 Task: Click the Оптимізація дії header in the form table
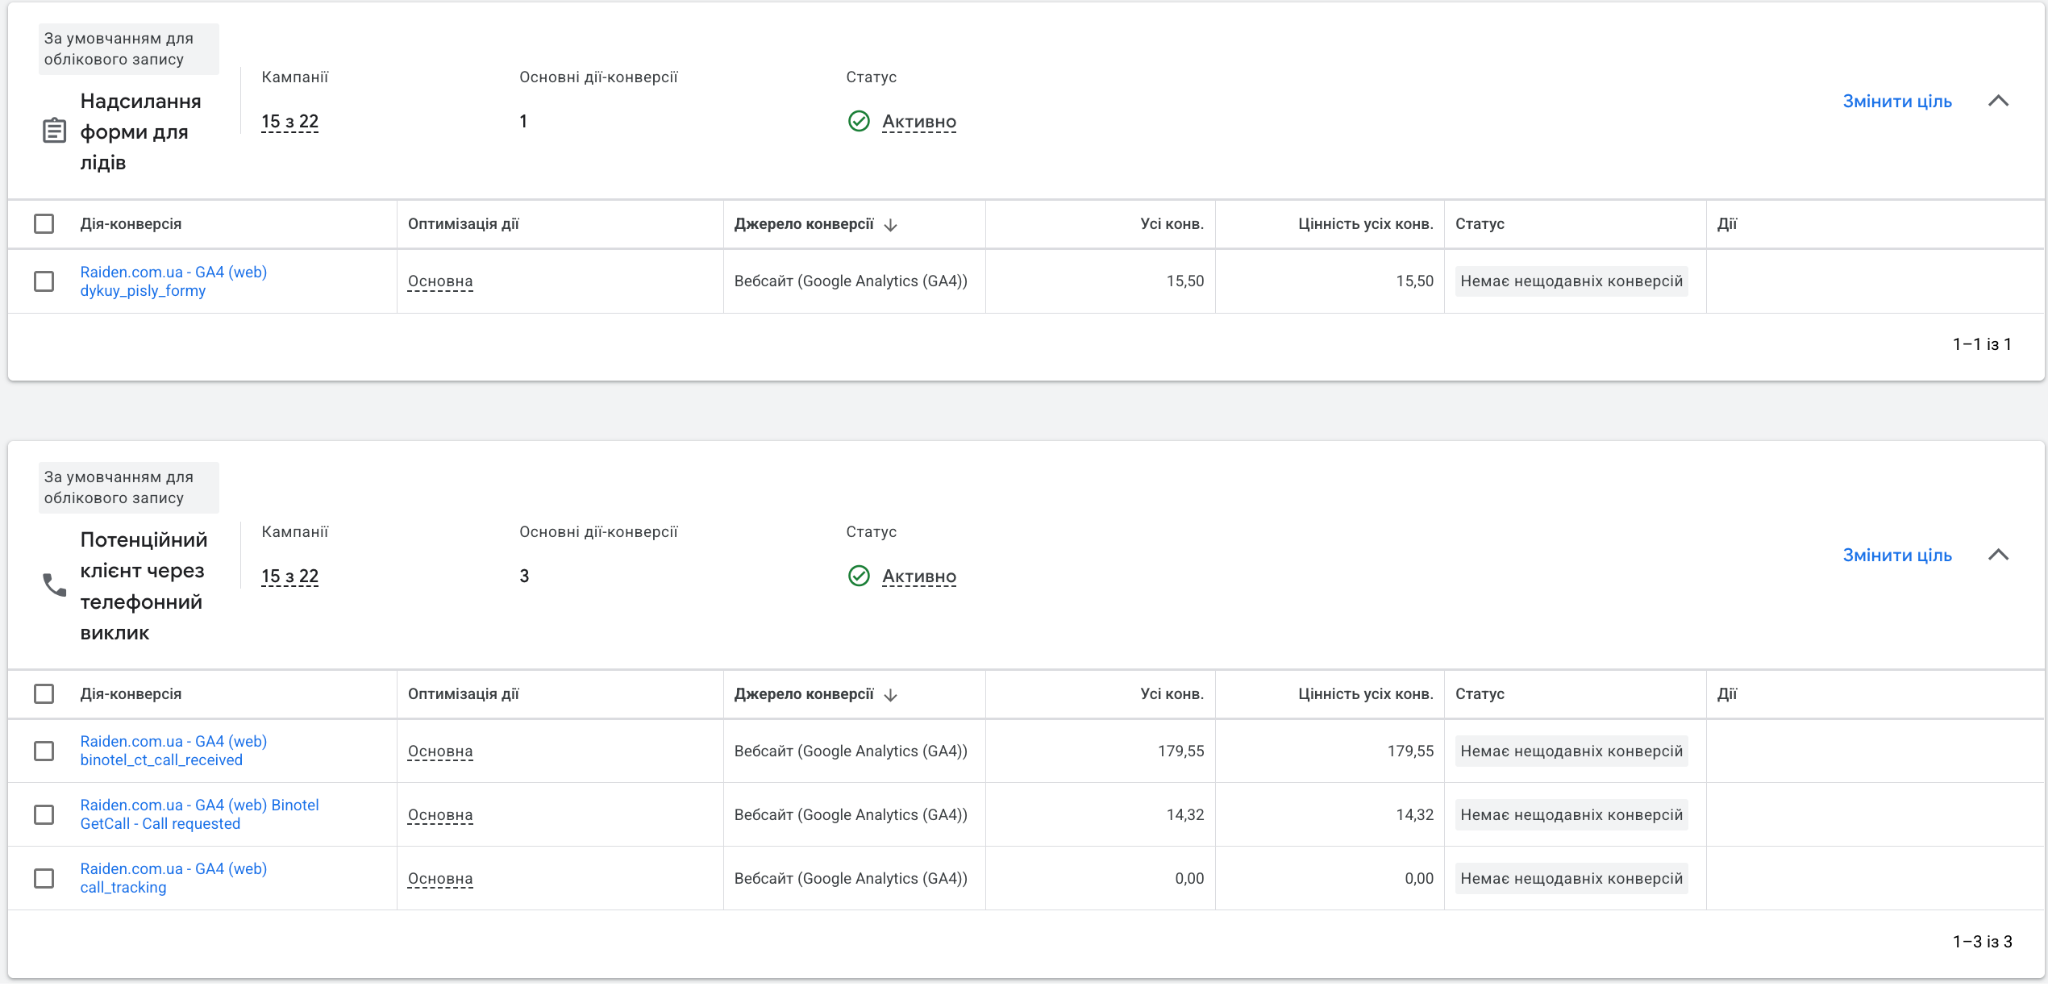click(463, 224)
